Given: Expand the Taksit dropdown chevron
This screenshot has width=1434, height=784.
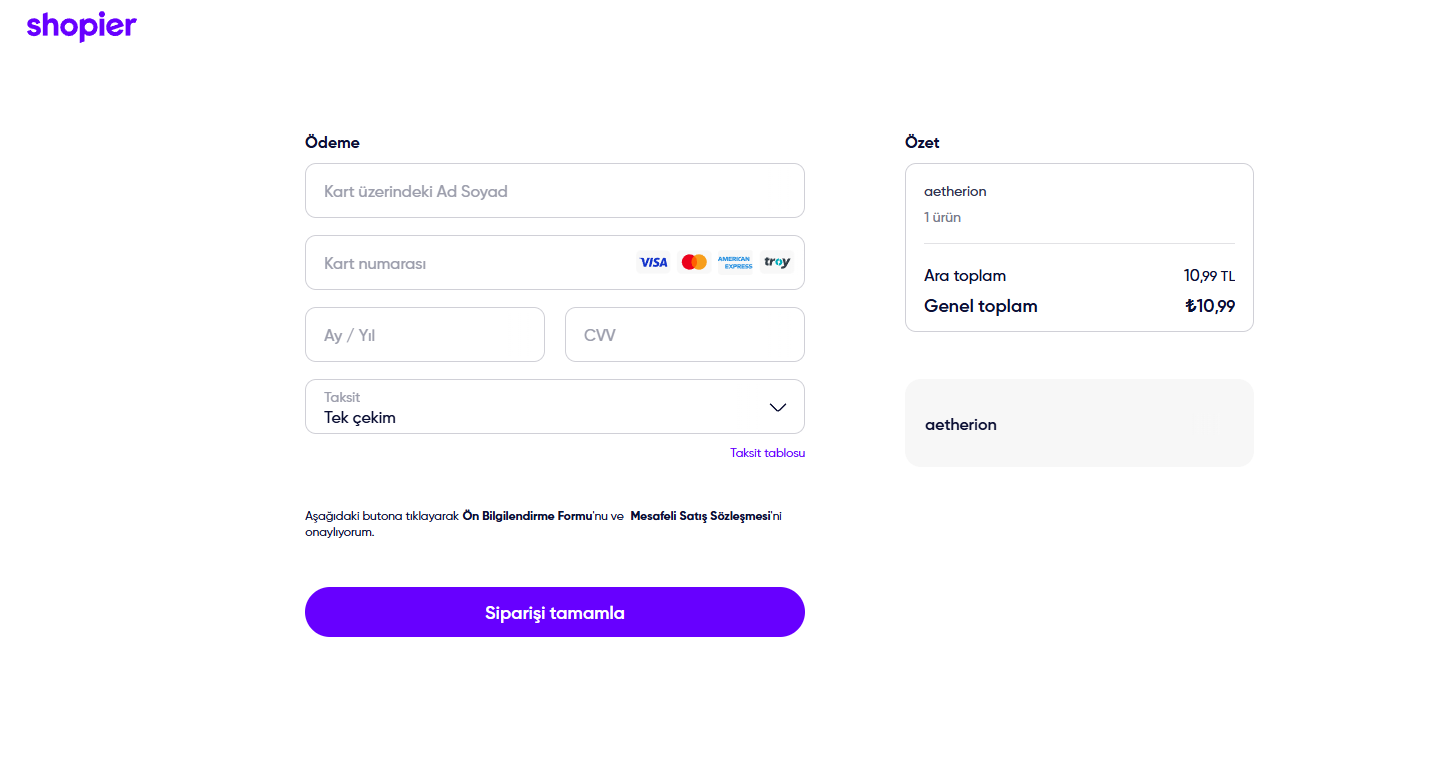Looking at the screenshot, I should tap(778, 407).
